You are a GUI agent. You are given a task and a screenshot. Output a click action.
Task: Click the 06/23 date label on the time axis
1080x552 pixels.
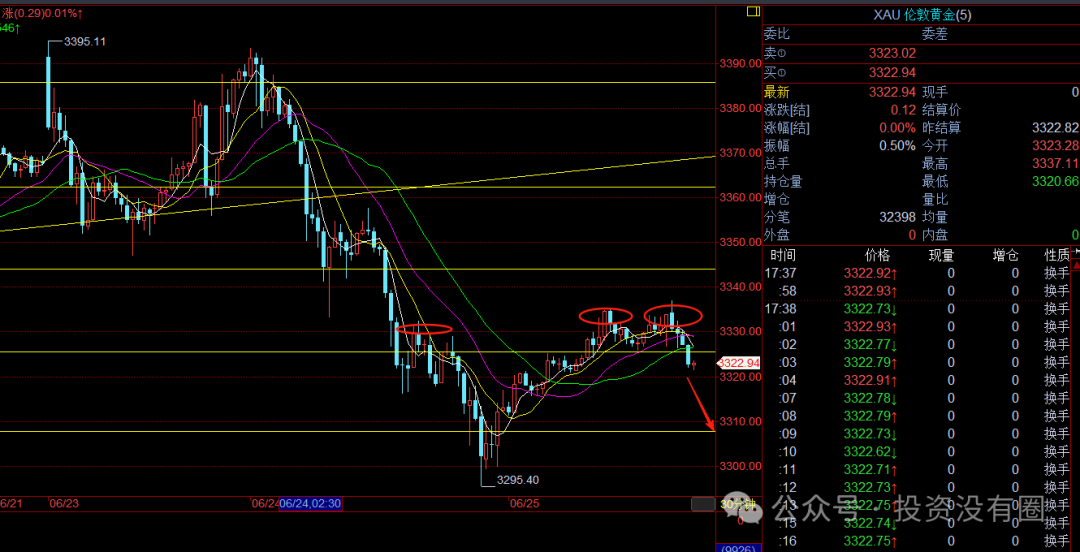(x=63, y=504)
